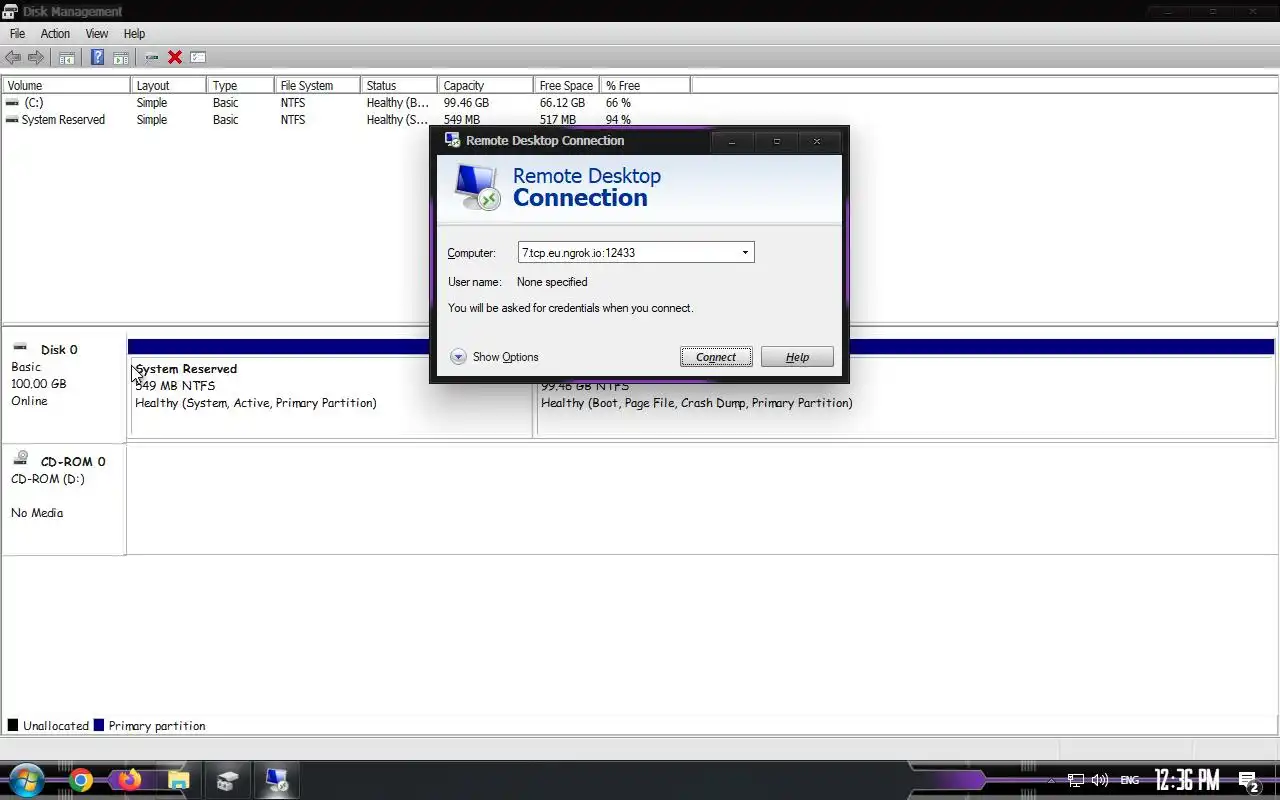The height and width of the screenshot is (800, 1280).
Task: Click the 'No Media' text under CD-ROM 0
Action: tap(37, 513)
